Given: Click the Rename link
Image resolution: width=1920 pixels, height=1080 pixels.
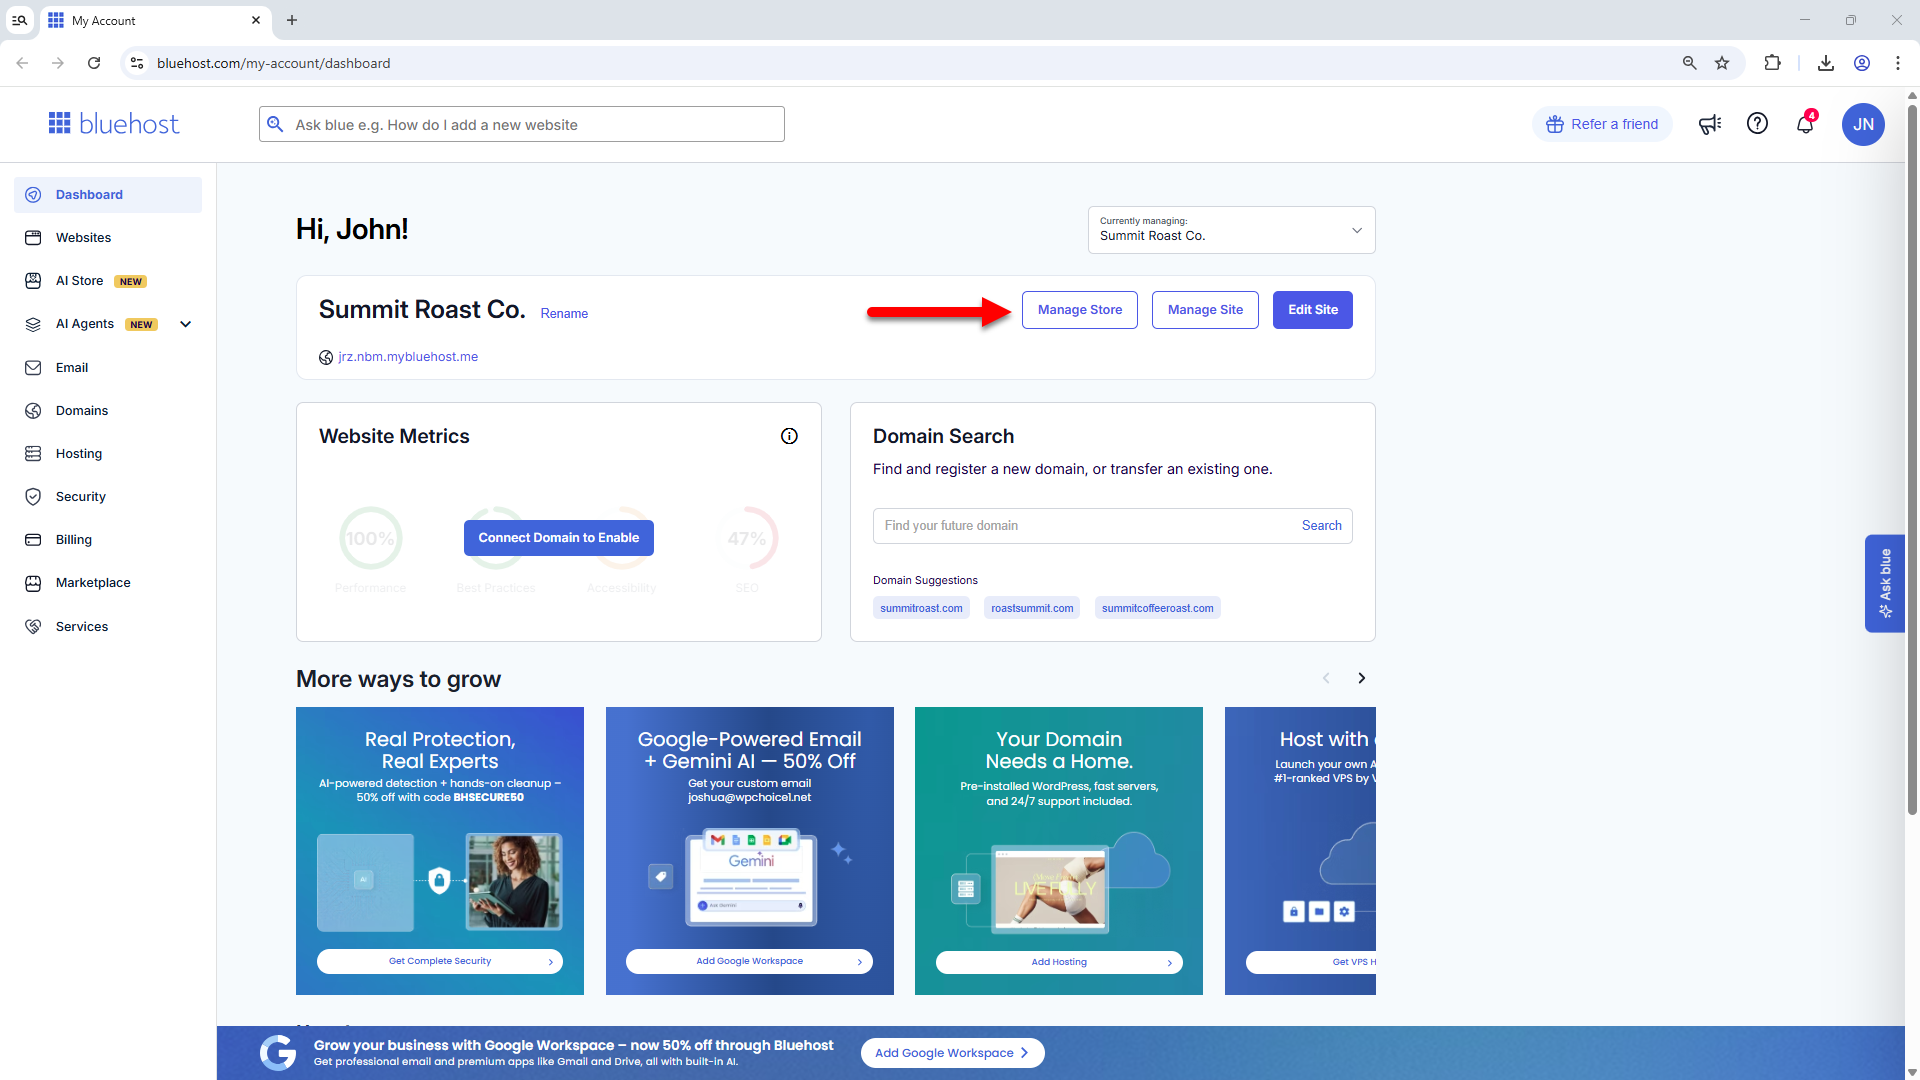Looking at the screenshot, I should coord(564,314).
